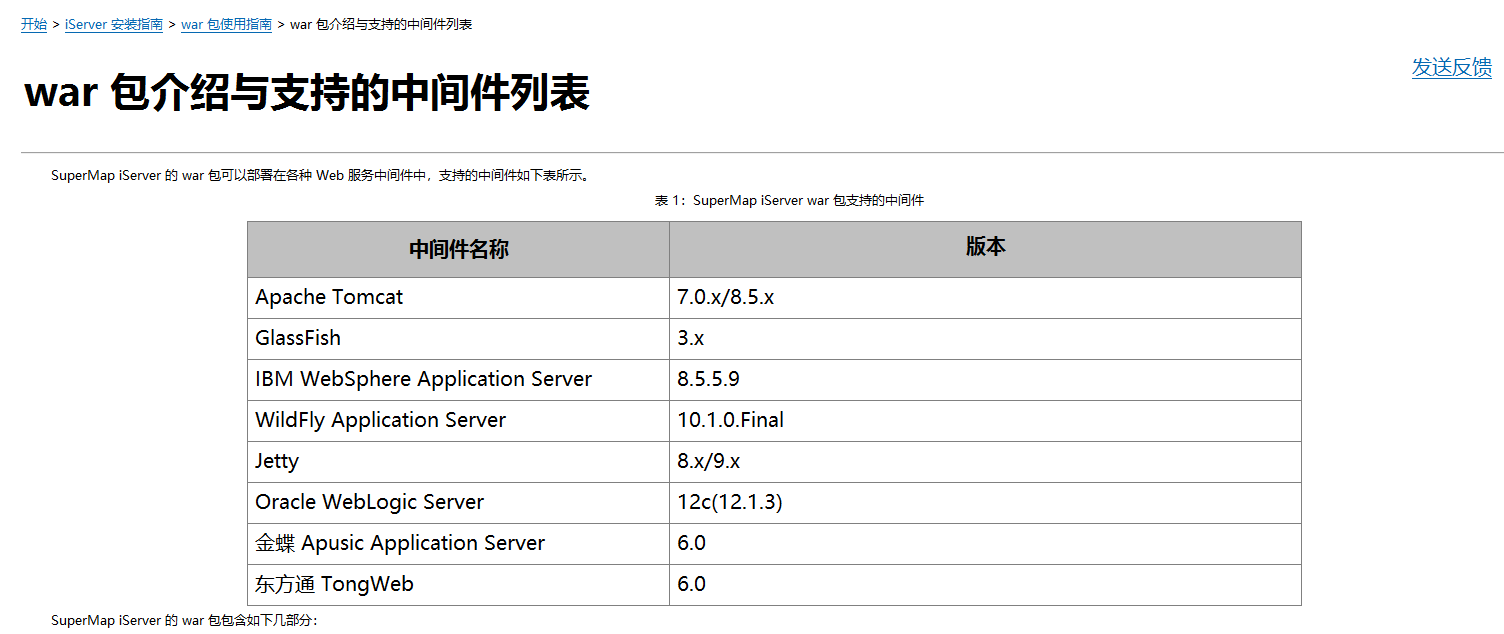Click the 发送反馈 feedback link

[1451, 67]
